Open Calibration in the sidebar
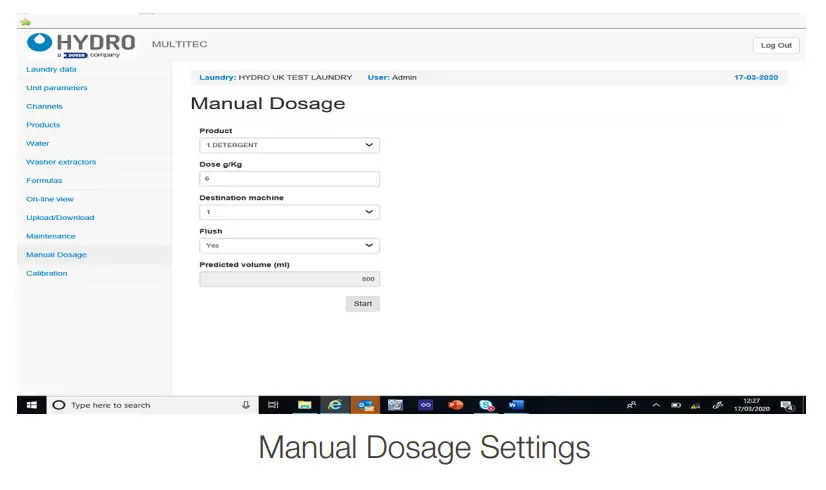 click(47, 273)
